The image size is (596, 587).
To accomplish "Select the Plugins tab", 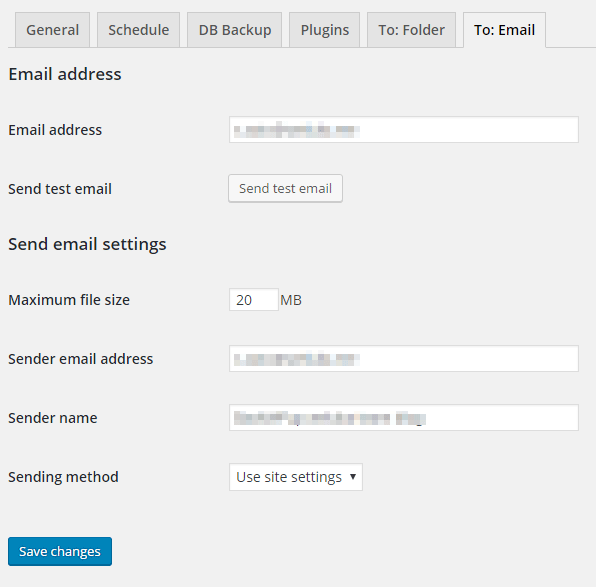I will (325, 30).
